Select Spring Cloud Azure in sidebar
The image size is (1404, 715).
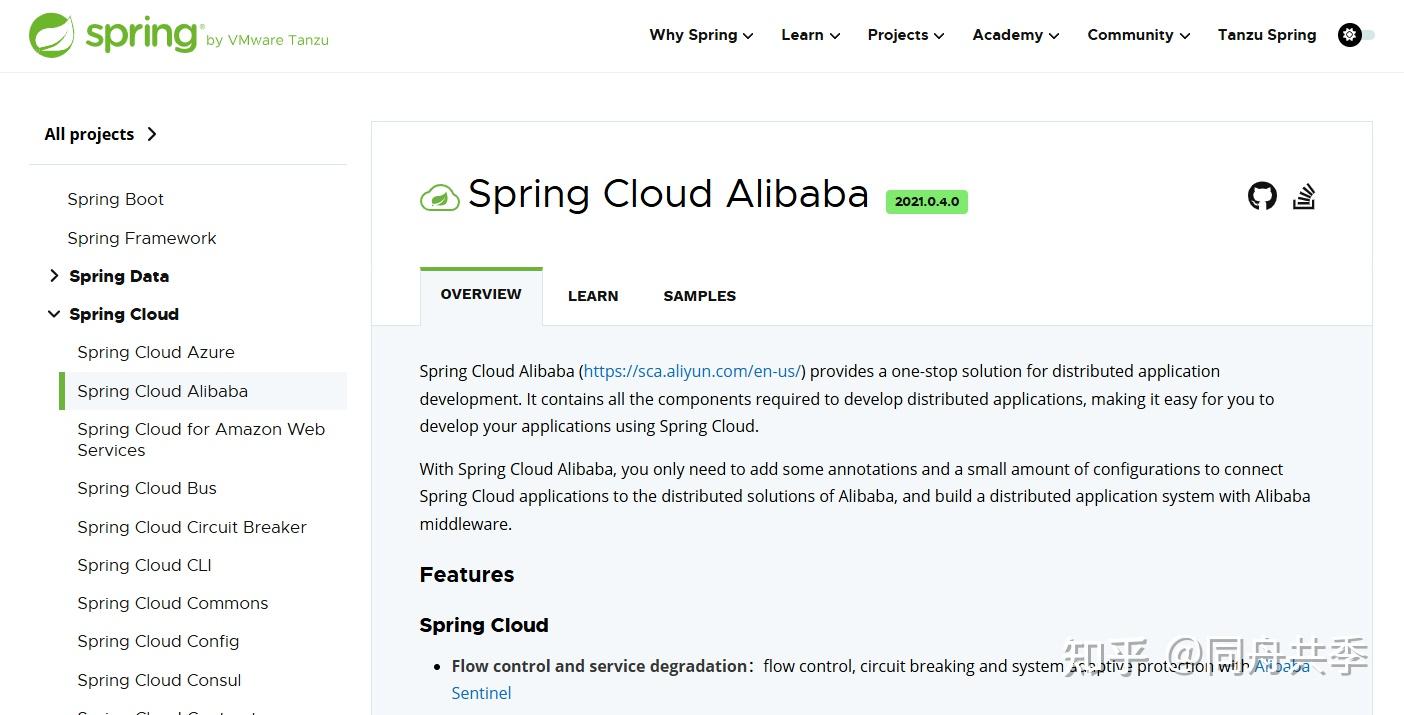click(x=156, y=352)
